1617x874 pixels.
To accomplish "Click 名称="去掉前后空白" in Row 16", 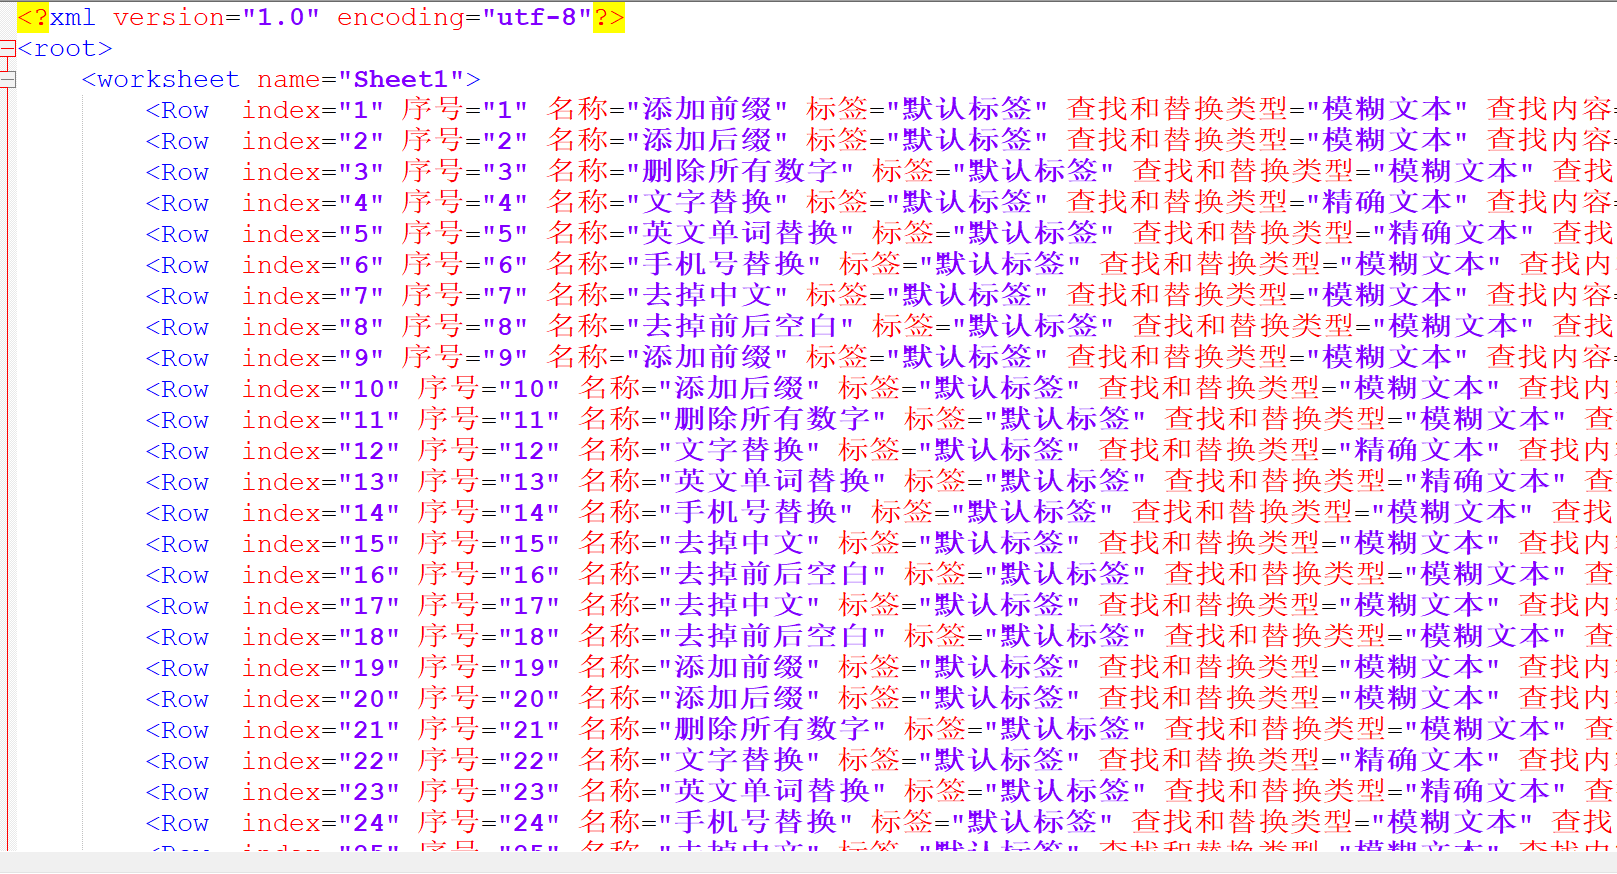I will (732, 576).
